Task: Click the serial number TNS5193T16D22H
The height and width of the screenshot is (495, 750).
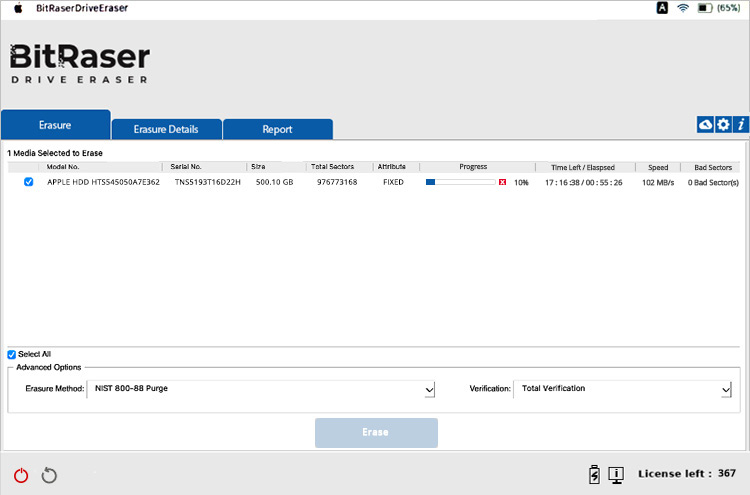Action: click(208, 182)
